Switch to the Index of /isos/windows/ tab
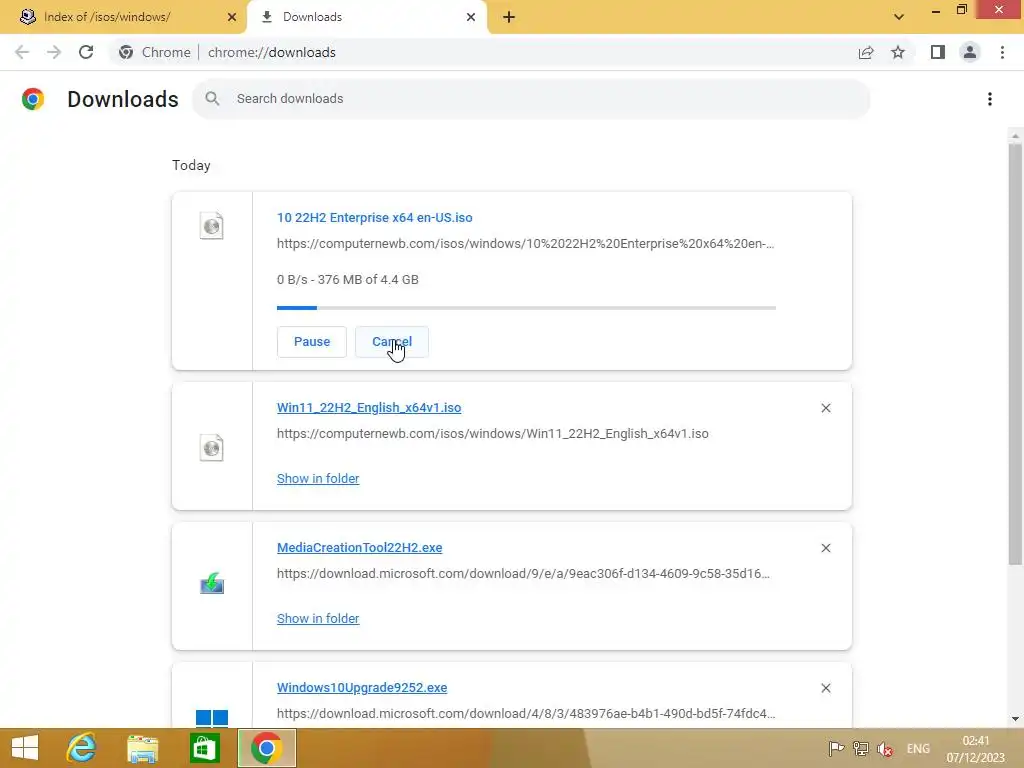 pyautogui.click(x=123, y=17)
